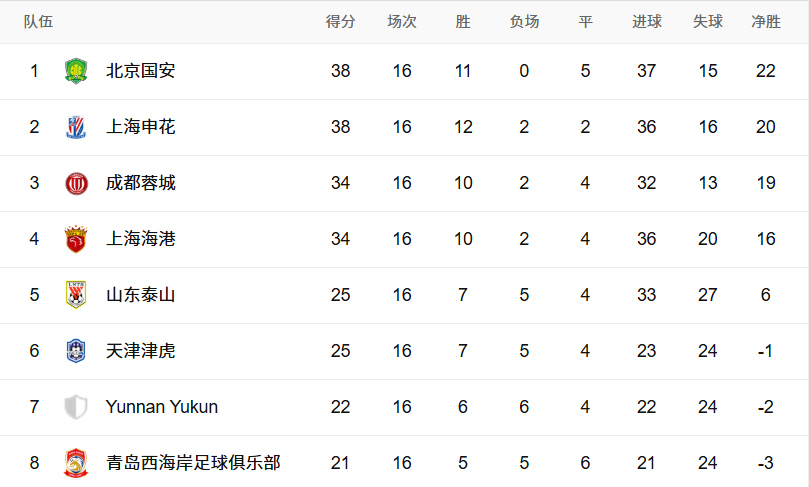
Task: Open the 山东泰山 team name
Action: click(140, 295)
